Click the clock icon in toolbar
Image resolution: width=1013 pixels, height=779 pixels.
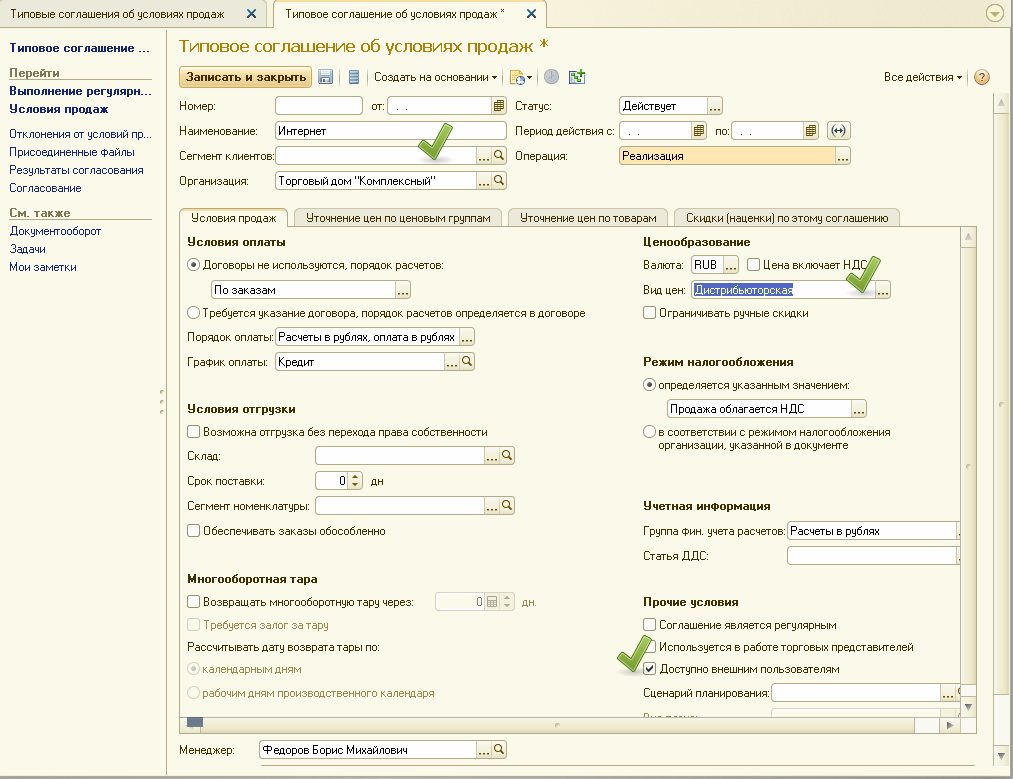[551, 77]
